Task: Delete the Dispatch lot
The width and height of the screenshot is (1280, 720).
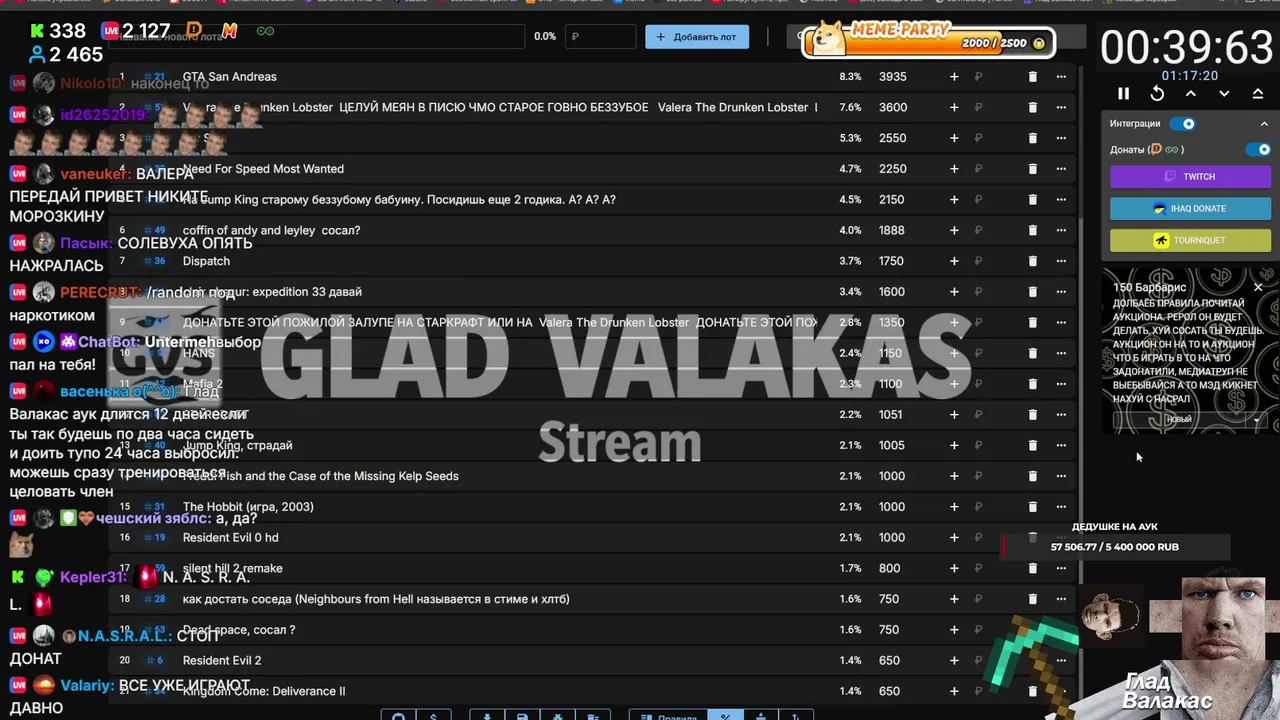Action: (x=1033, y=261)
